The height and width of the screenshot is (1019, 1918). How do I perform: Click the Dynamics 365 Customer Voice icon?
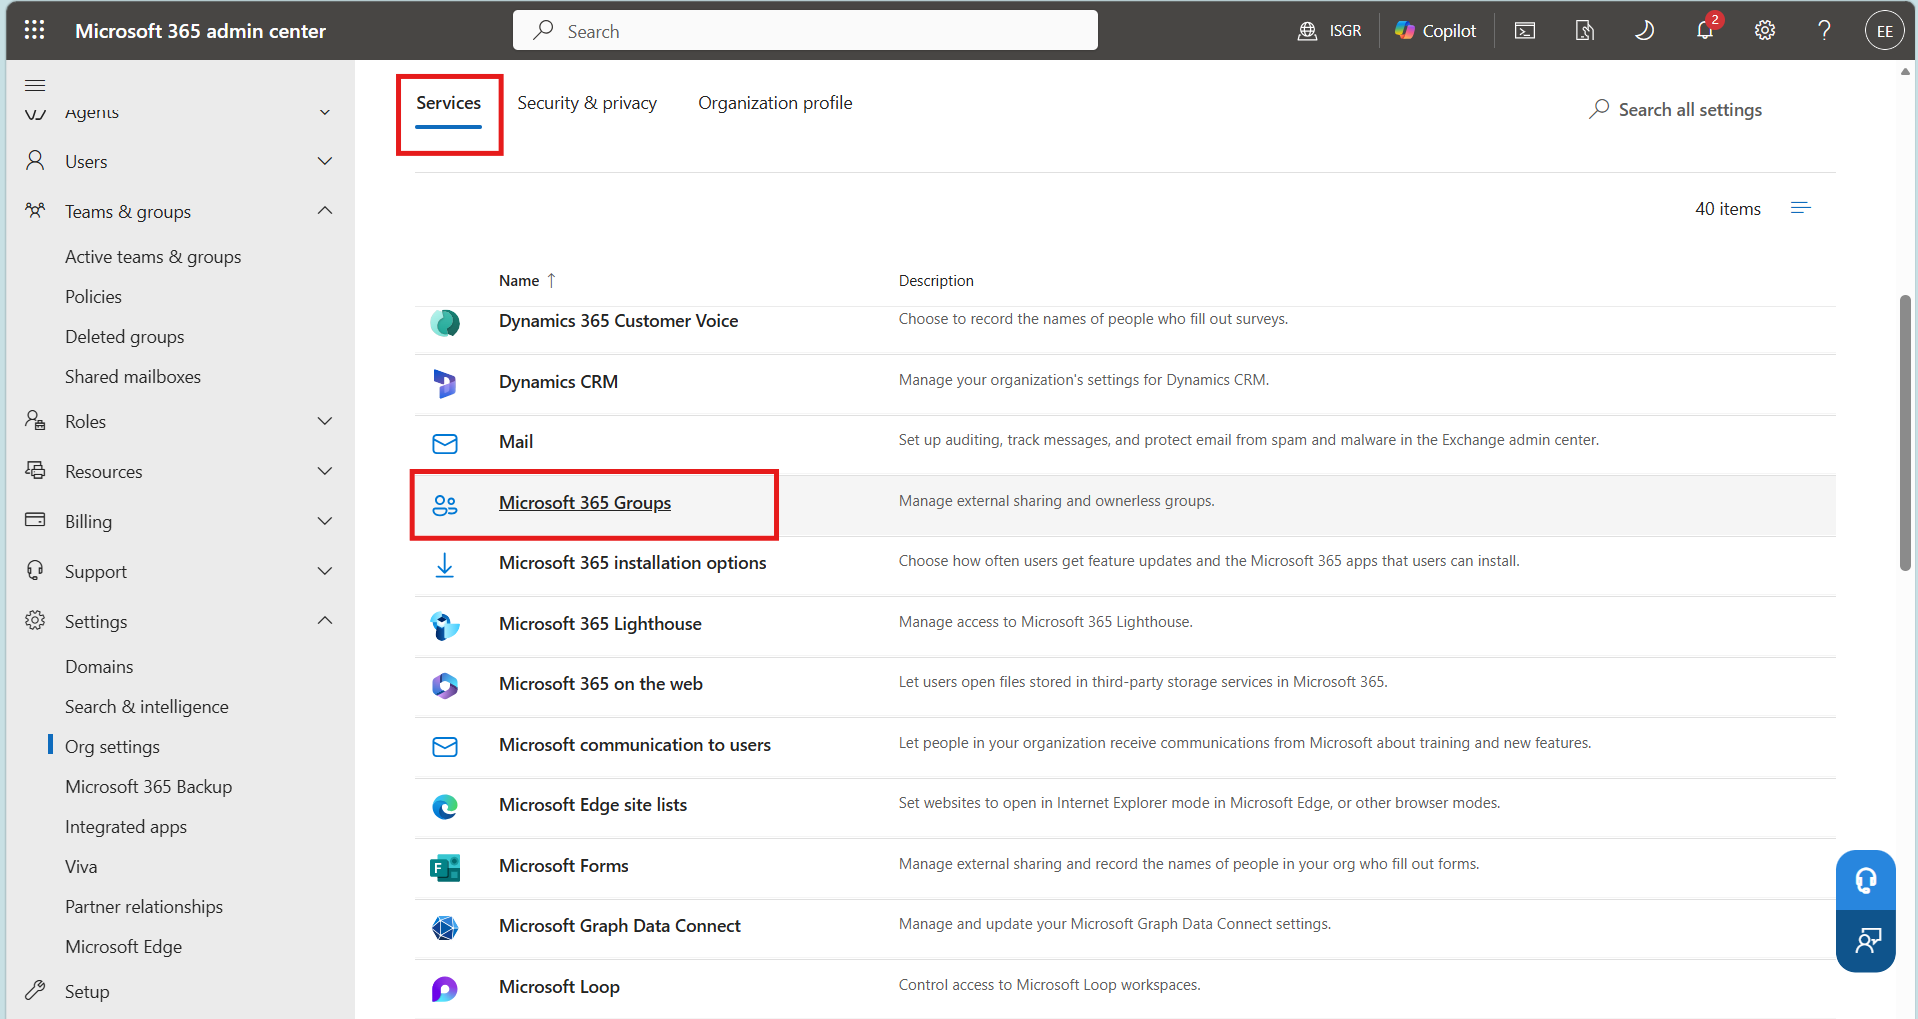[445, 322]
